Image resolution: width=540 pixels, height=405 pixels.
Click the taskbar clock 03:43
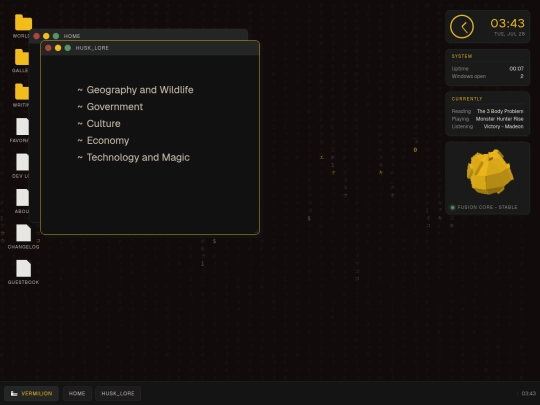coord(529,393)
